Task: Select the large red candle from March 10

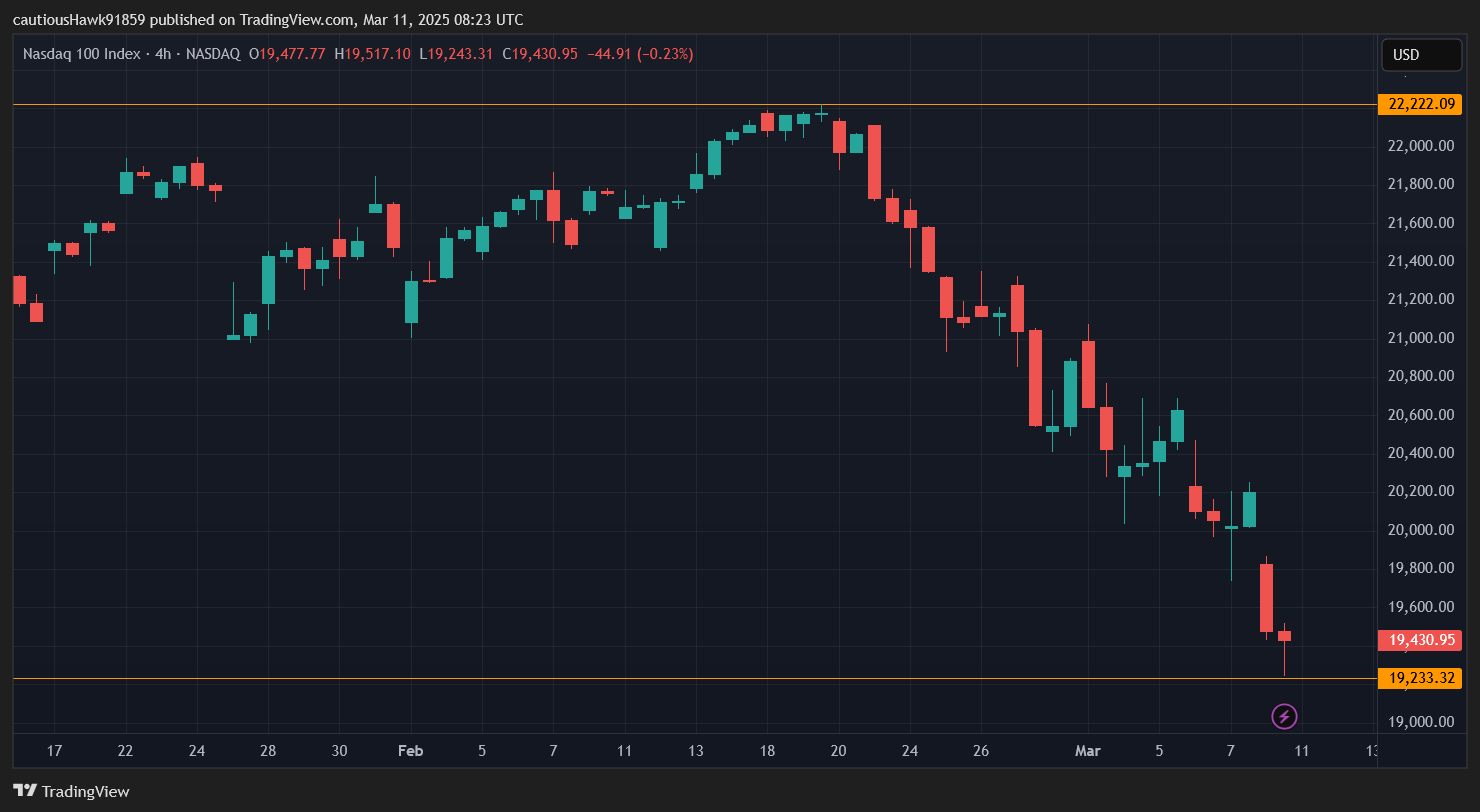Action: [1268, 600]
